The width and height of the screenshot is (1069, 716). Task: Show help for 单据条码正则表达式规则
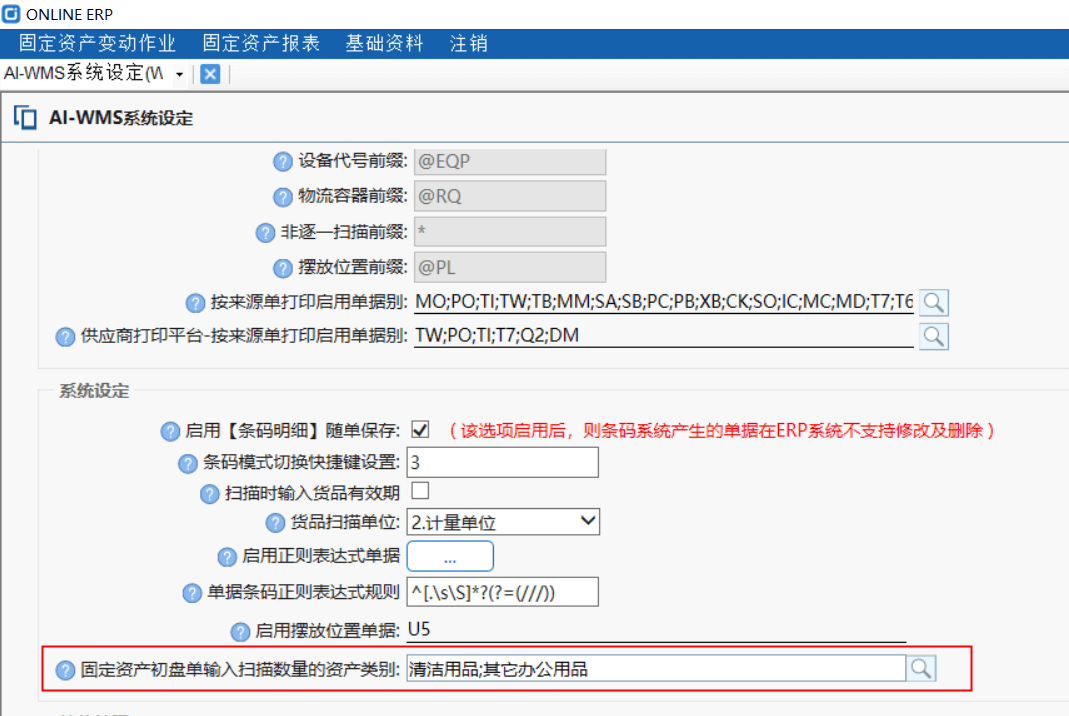[x=192, y=593]
